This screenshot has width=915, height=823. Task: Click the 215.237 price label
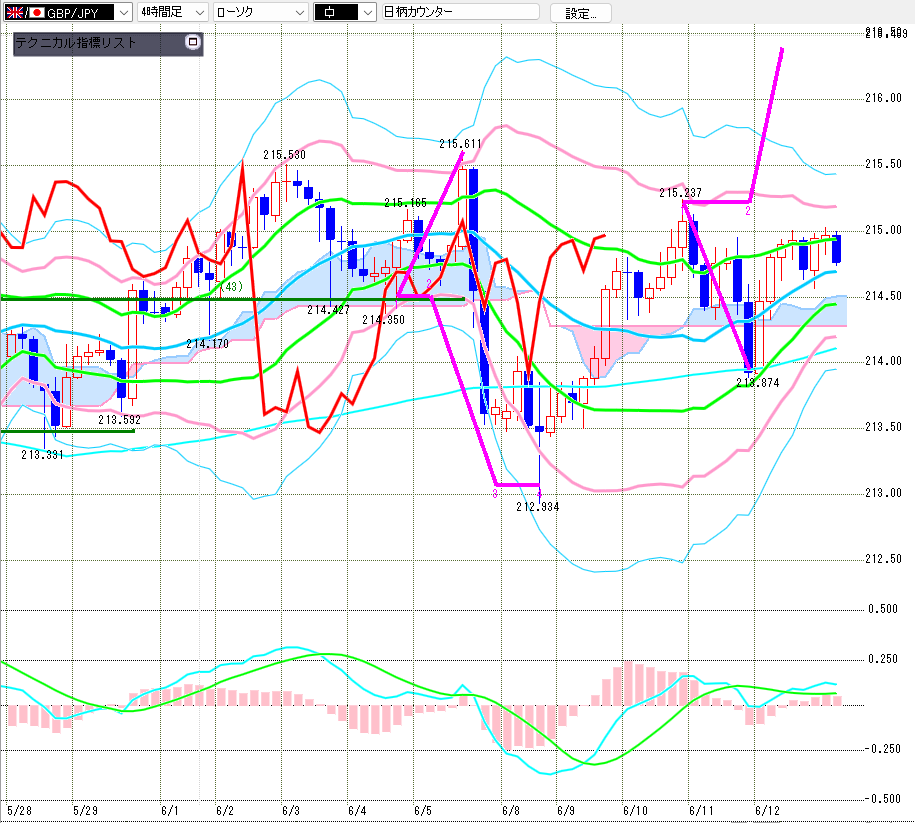tap(680, 193)
